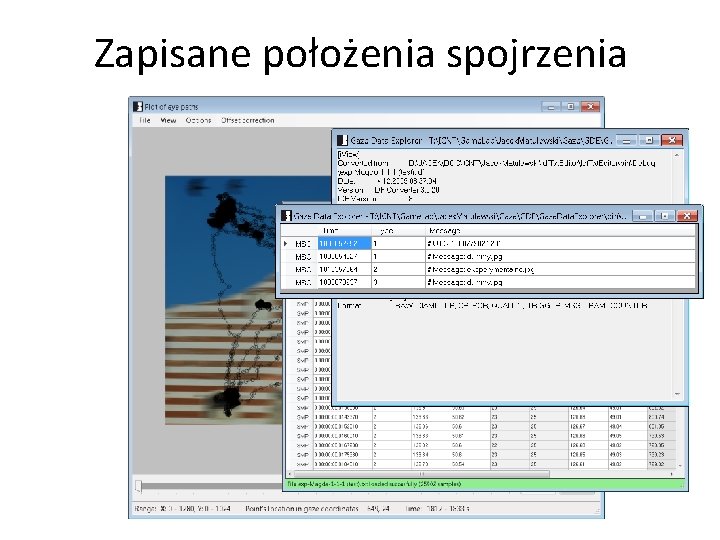The image size is (720, 540).
Task: Click the left arrow of sample table horizontal scrollbar
Action: pyautogui.click(x=290, y=473)
